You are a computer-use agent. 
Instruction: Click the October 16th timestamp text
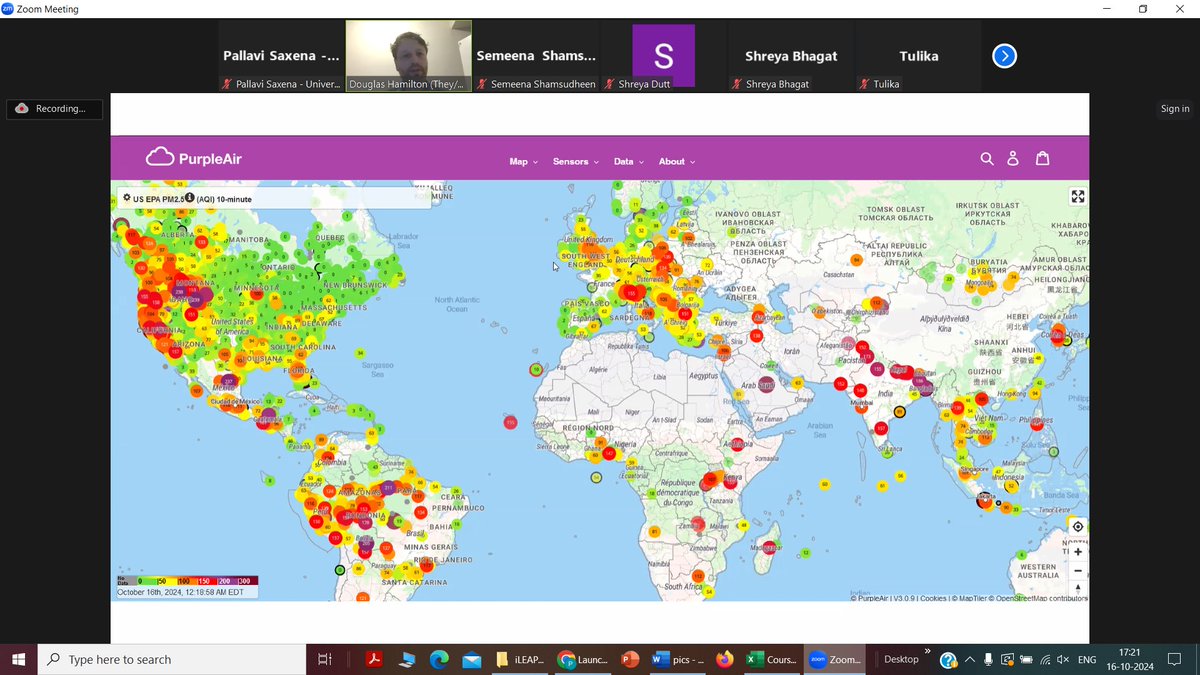(x=181, y=592)
